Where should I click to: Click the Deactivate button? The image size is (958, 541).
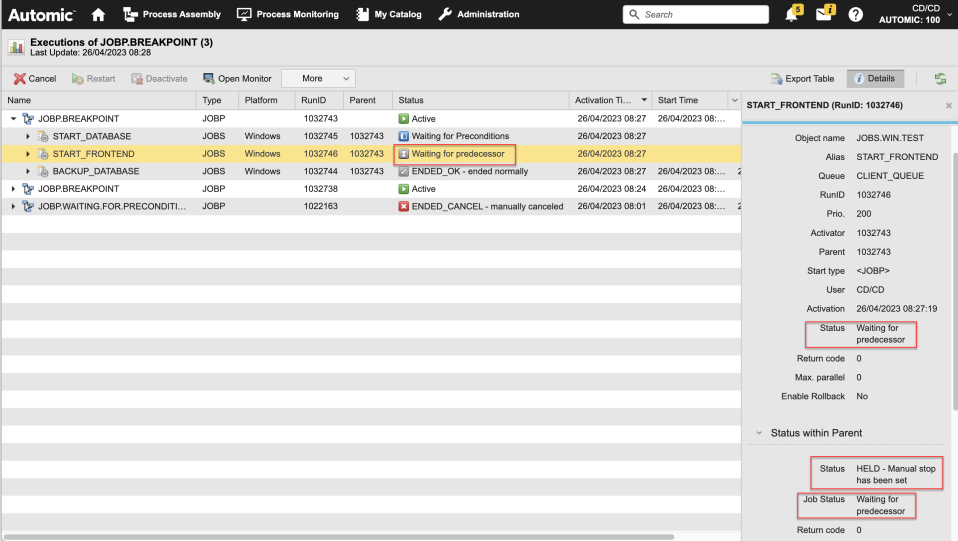point(159,78)
